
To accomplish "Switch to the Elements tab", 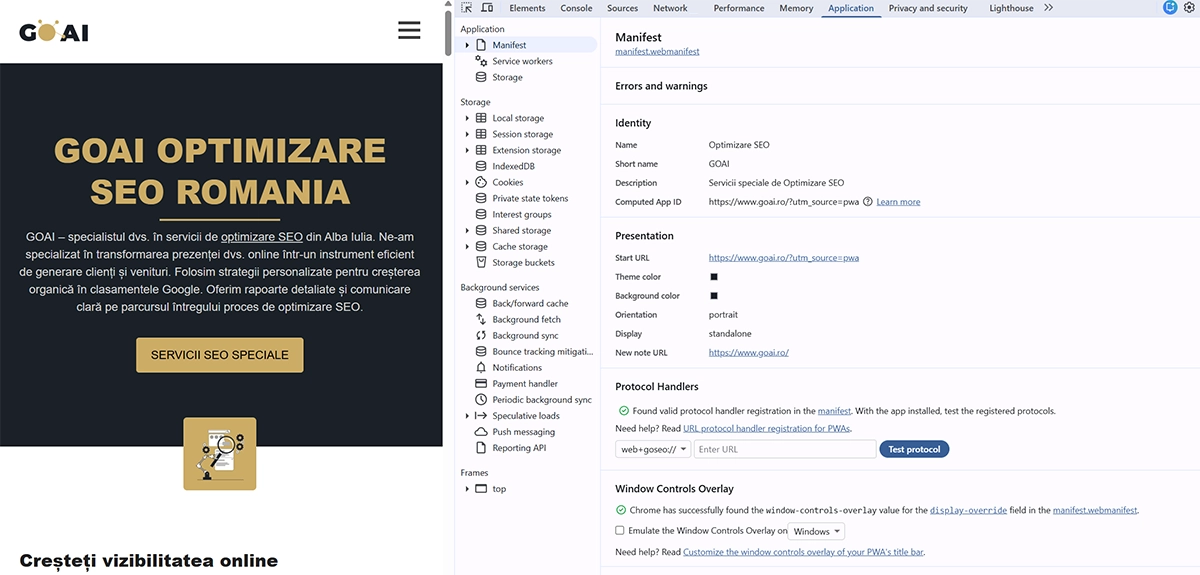I will [527, 8].
